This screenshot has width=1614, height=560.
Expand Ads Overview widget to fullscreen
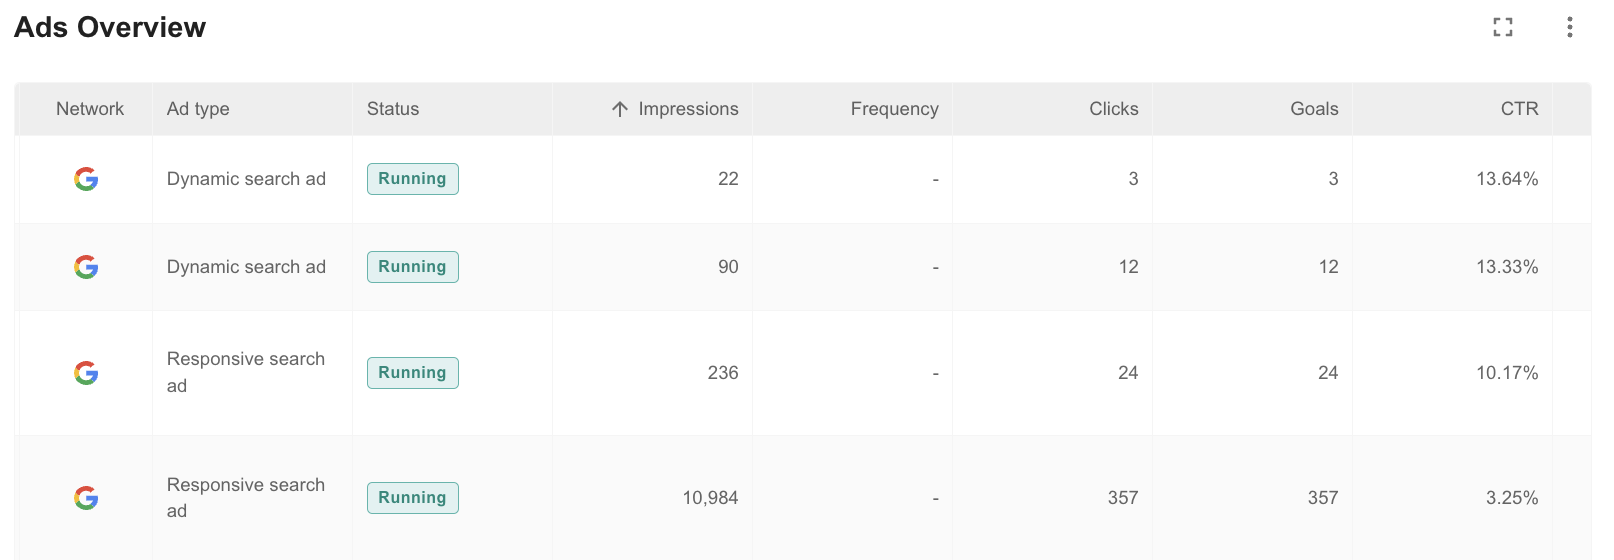pos(1502,27)
